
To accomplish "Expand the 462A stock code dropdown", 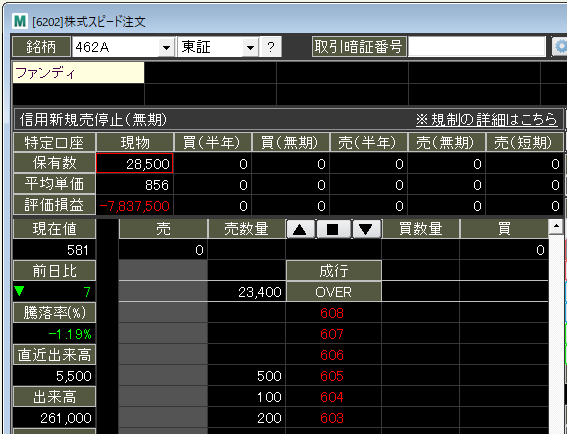I will tap(166, 47).
